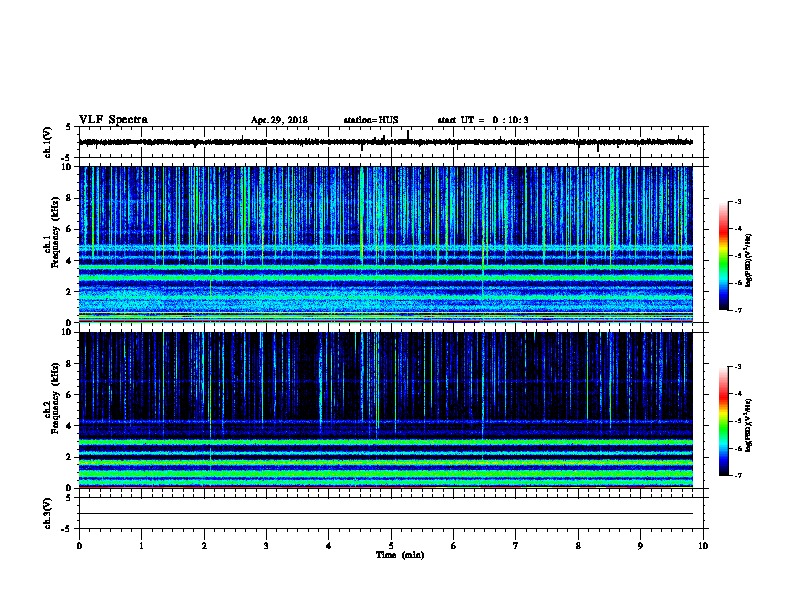Click the color scale bar beside ch.2 spectrogram
This screenshot has width=792, height=612.
point(724,421)
